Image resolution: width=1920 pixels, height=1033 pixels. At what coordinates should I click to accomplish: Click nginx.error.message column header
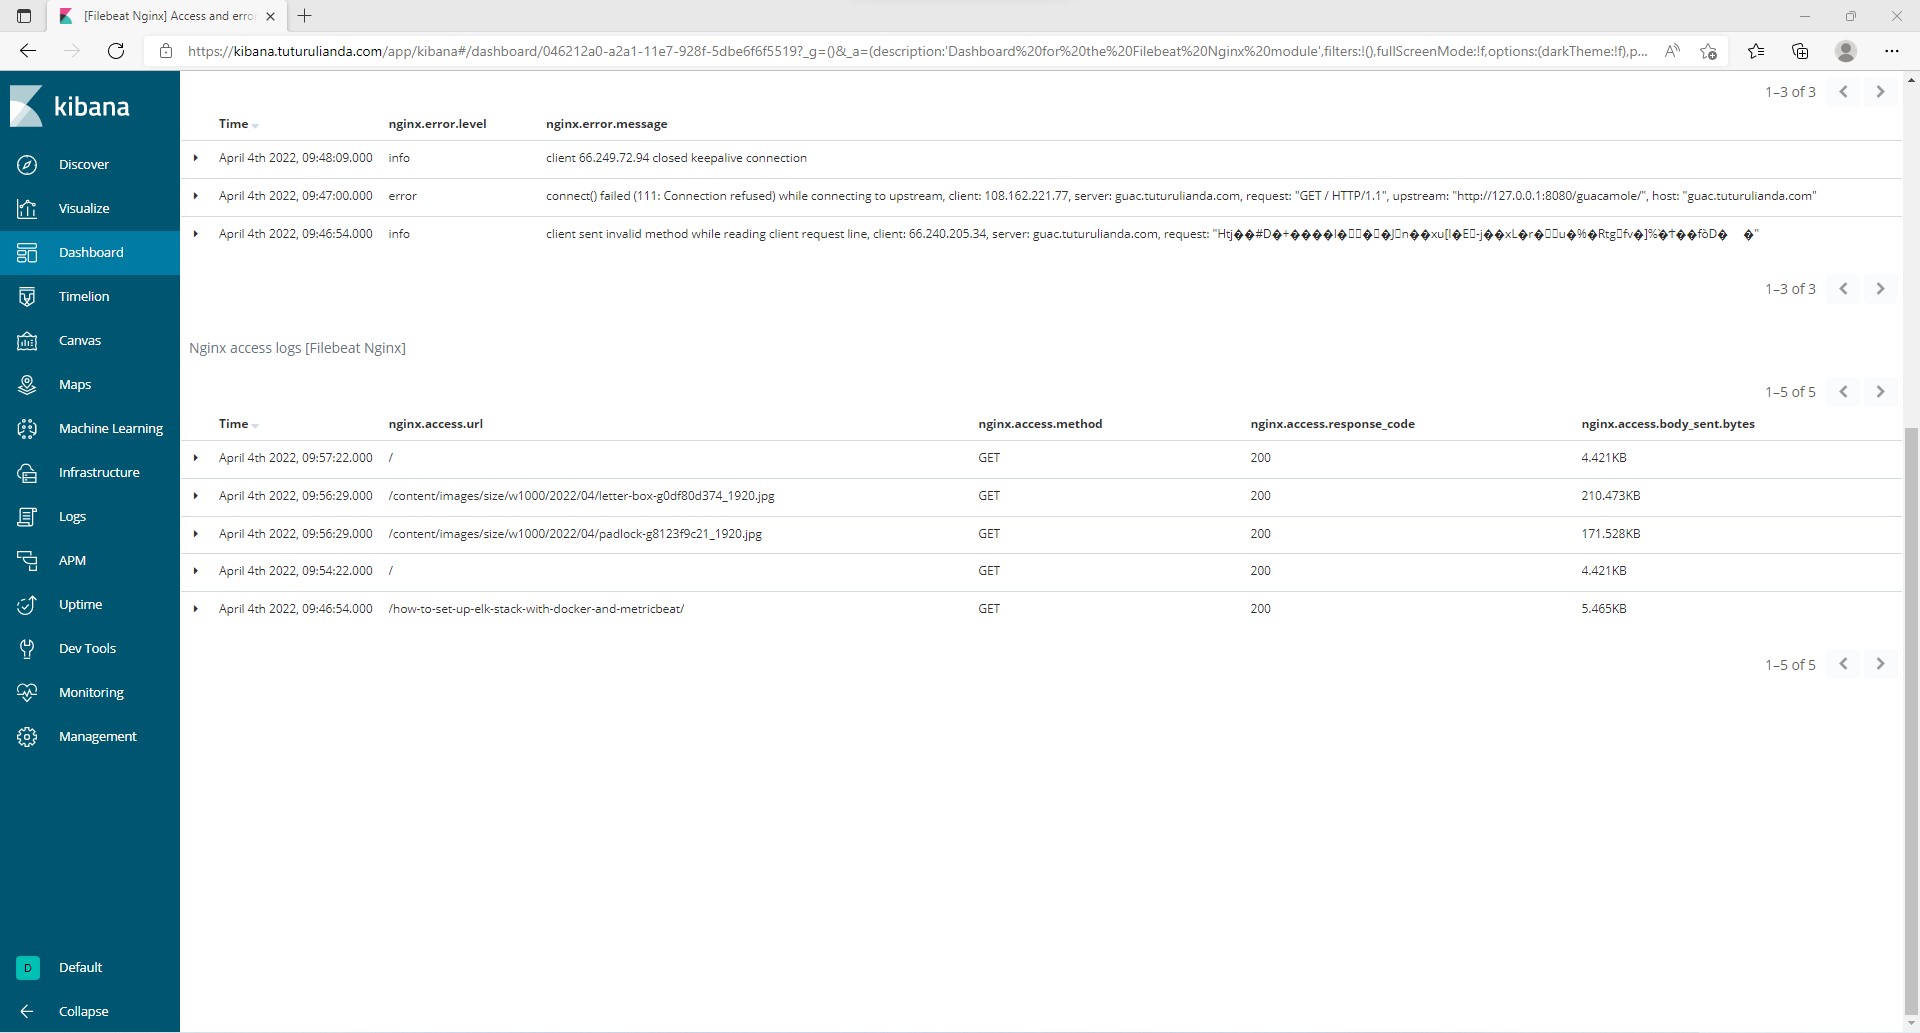(607, 124)
